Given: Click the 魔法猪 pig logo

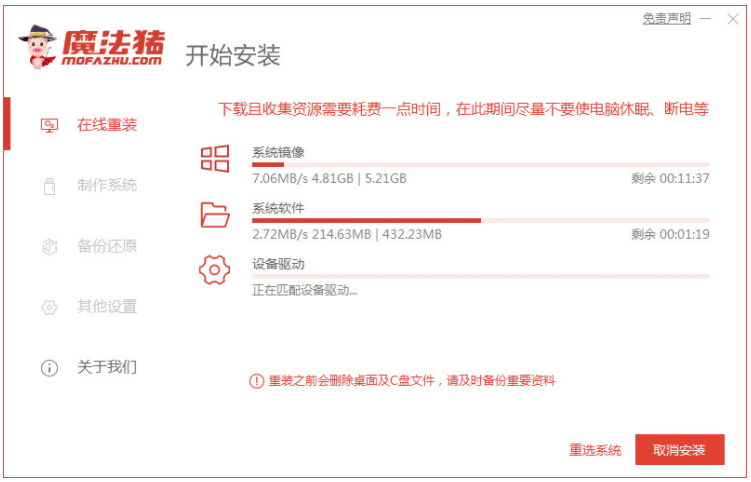Looking at the screenshot, I should 37,47.
